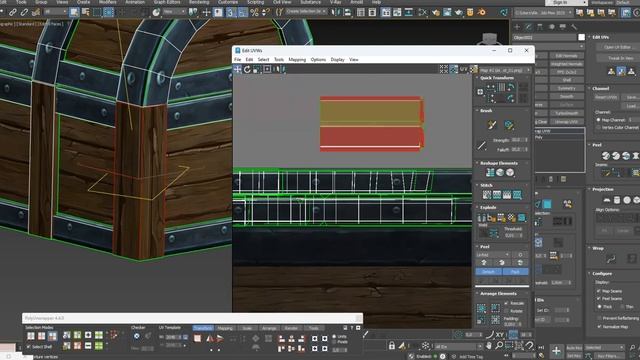Open the Tools menu in Edit UVWs

(x=279, y=60)
